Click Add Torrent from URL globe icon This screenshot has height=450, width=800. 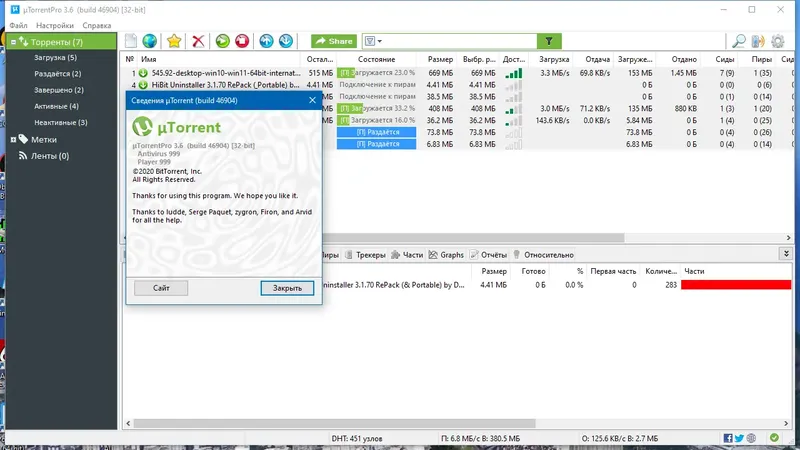149,41
